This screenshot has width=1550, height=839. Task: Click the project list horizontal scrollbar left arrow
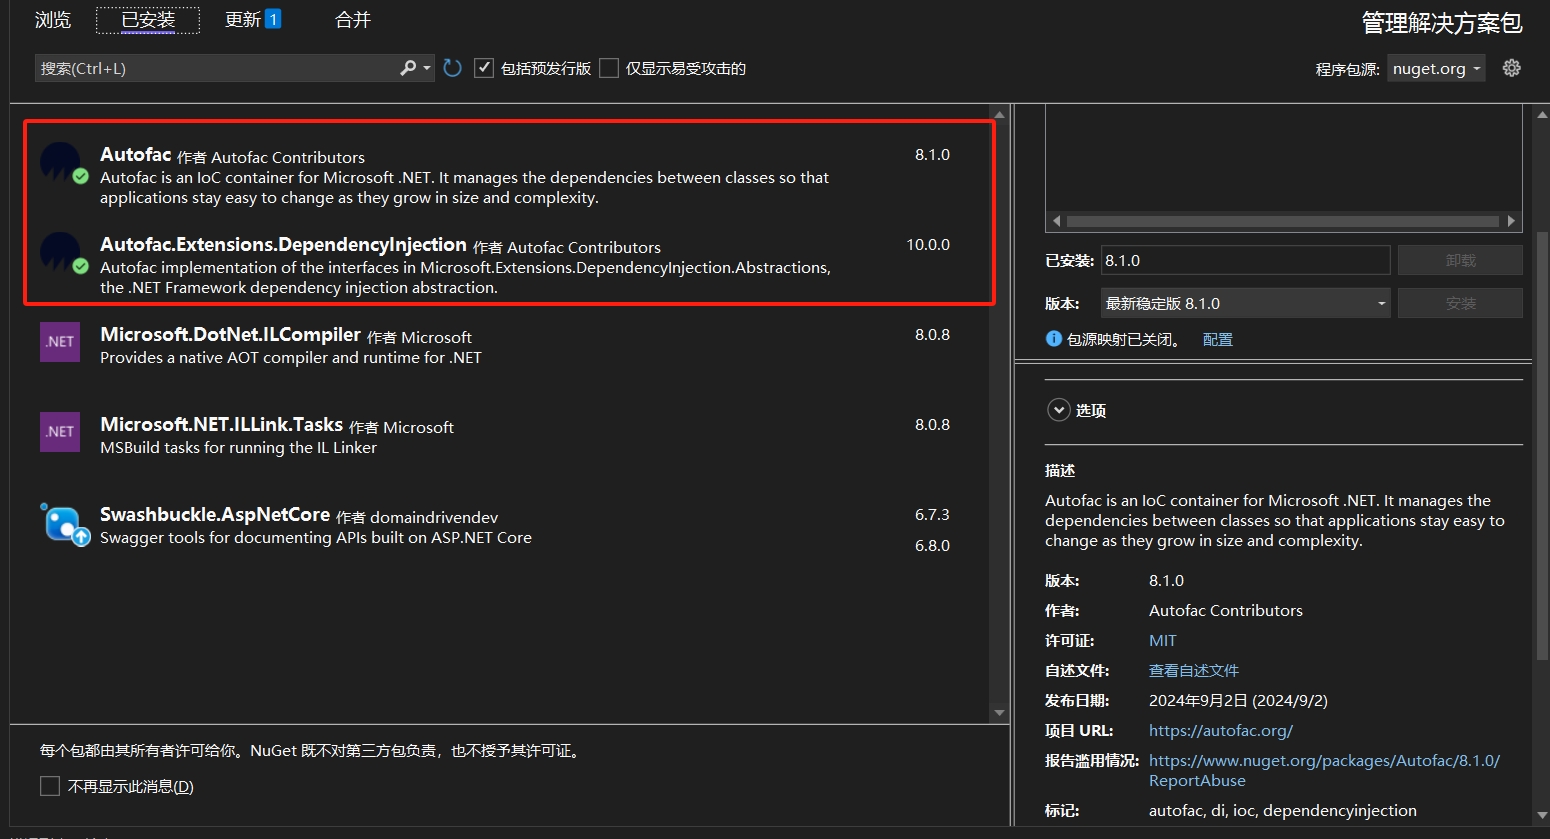pos(1056,221)
